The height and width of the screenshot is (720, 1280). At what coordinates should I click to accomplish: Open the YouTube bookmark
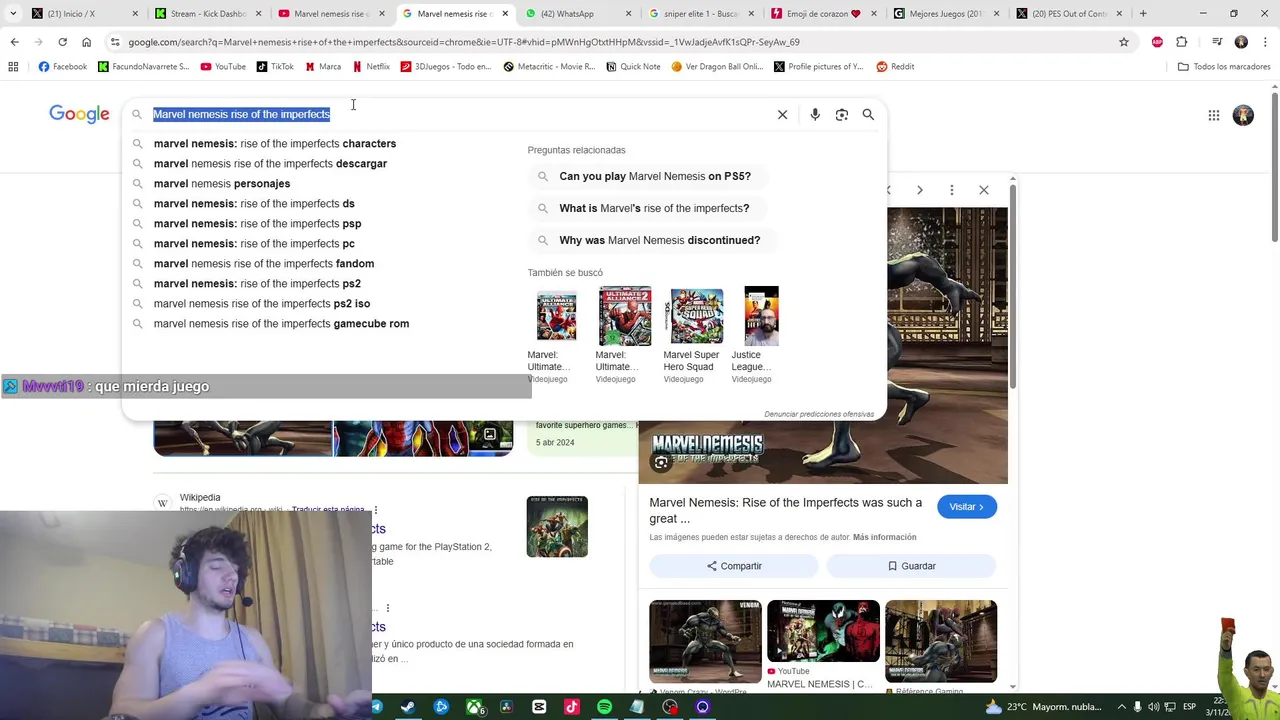click(223, 67)
